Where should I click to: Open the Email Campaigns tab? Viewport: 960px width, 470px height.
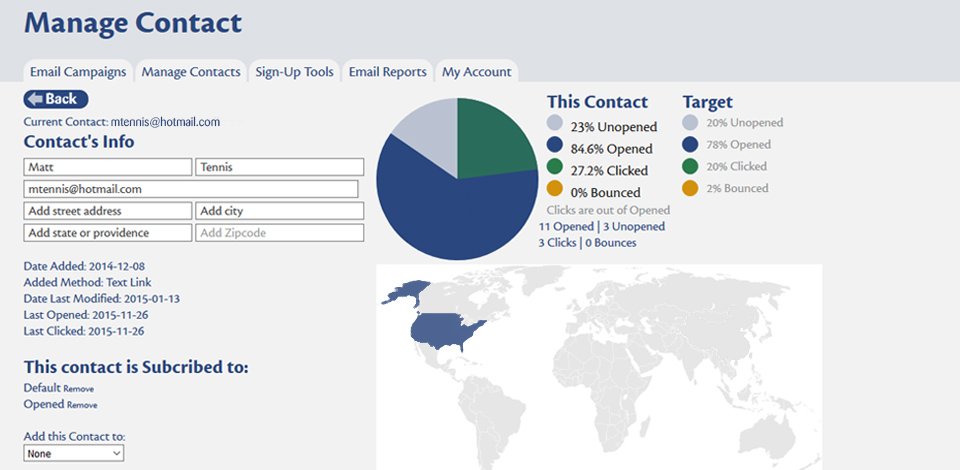click(78, 72)
